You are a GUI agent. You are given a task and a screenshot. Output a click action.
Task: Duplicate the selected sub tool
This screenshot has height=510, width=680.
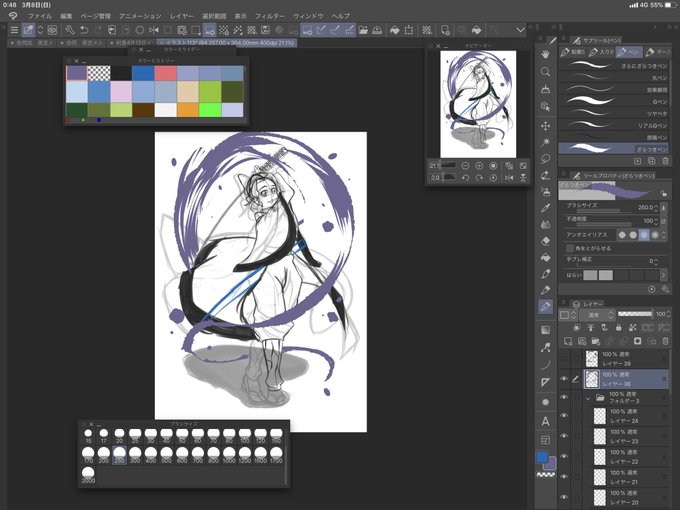click(651, 161)
